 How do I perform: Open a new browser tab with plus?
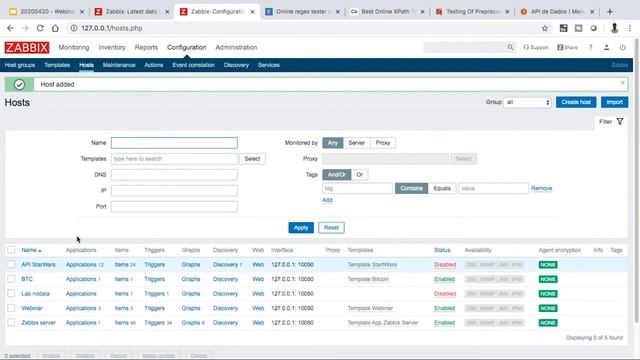pos(610,12)
